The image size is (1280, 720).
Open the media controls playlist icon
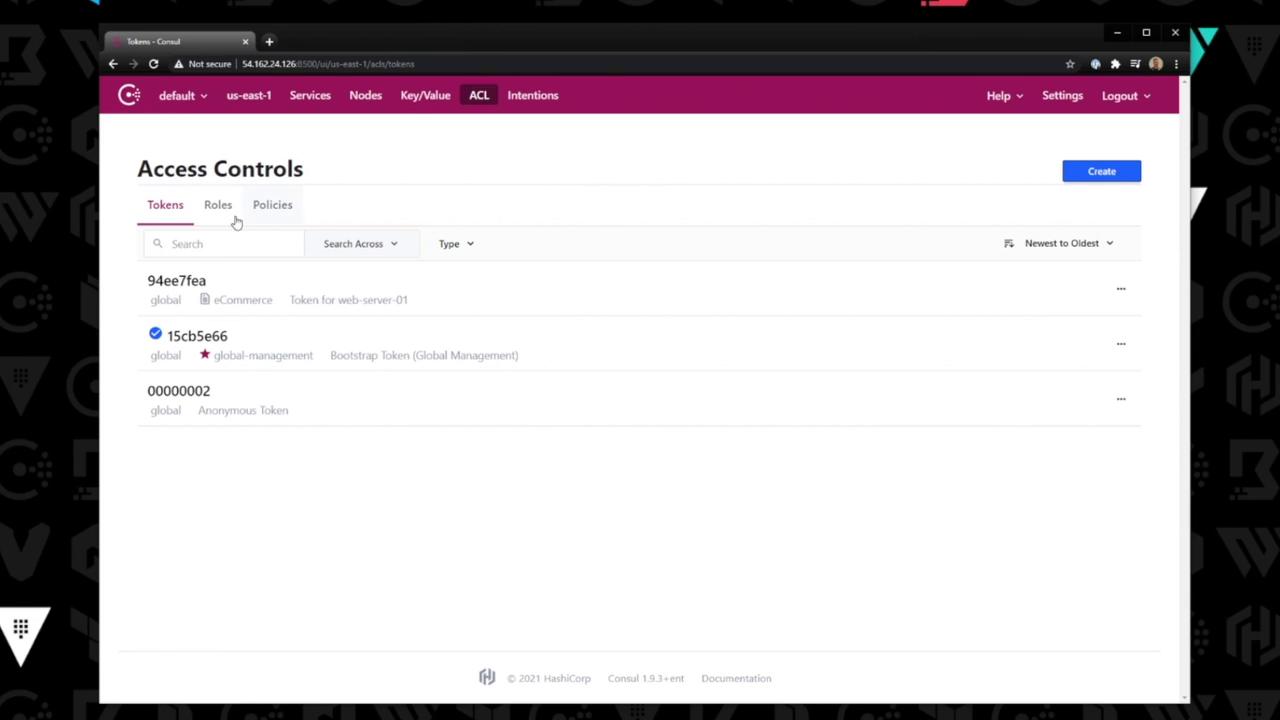1135,64
